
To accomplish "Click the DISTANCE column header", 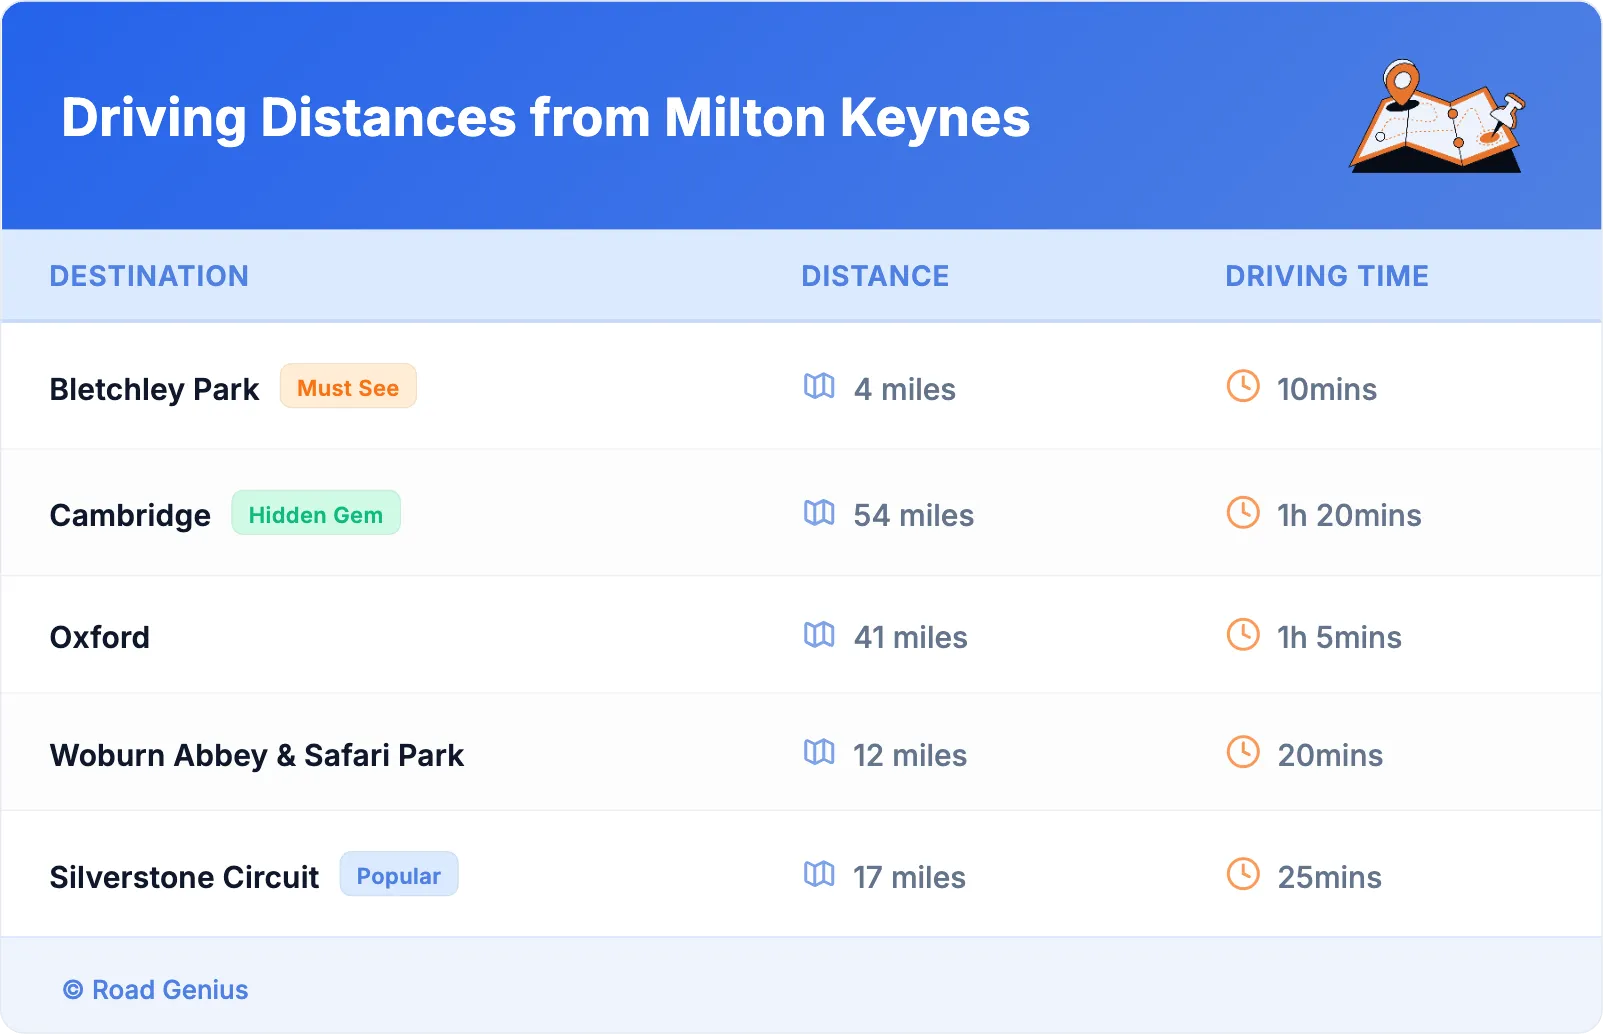I will [x=875, y=276].
